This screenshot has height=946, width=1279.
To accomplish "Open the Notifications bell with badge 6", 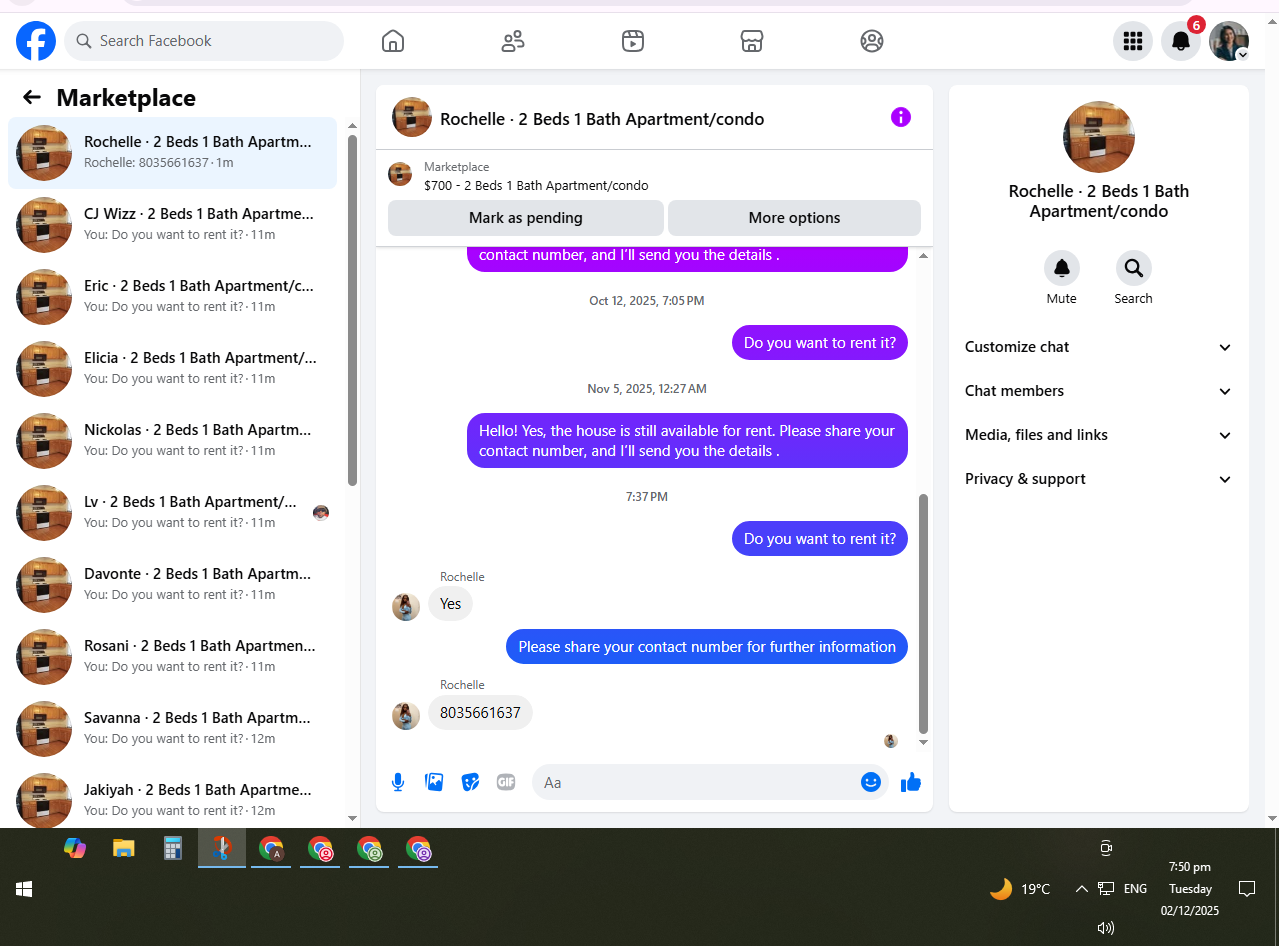I will [x=1181, y=41].
